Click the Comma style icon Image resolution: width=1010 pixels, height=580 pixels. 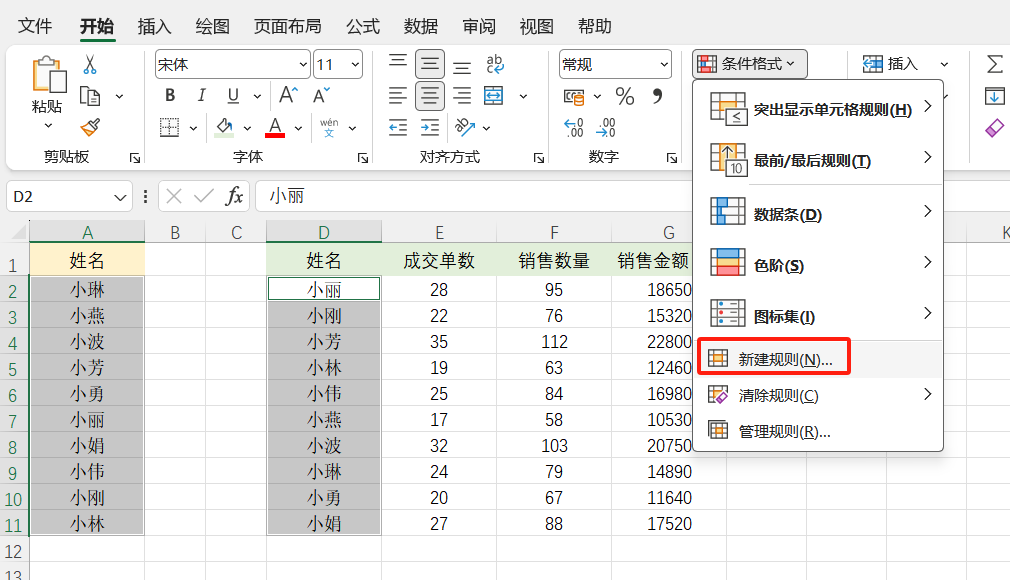click(657, 94)
